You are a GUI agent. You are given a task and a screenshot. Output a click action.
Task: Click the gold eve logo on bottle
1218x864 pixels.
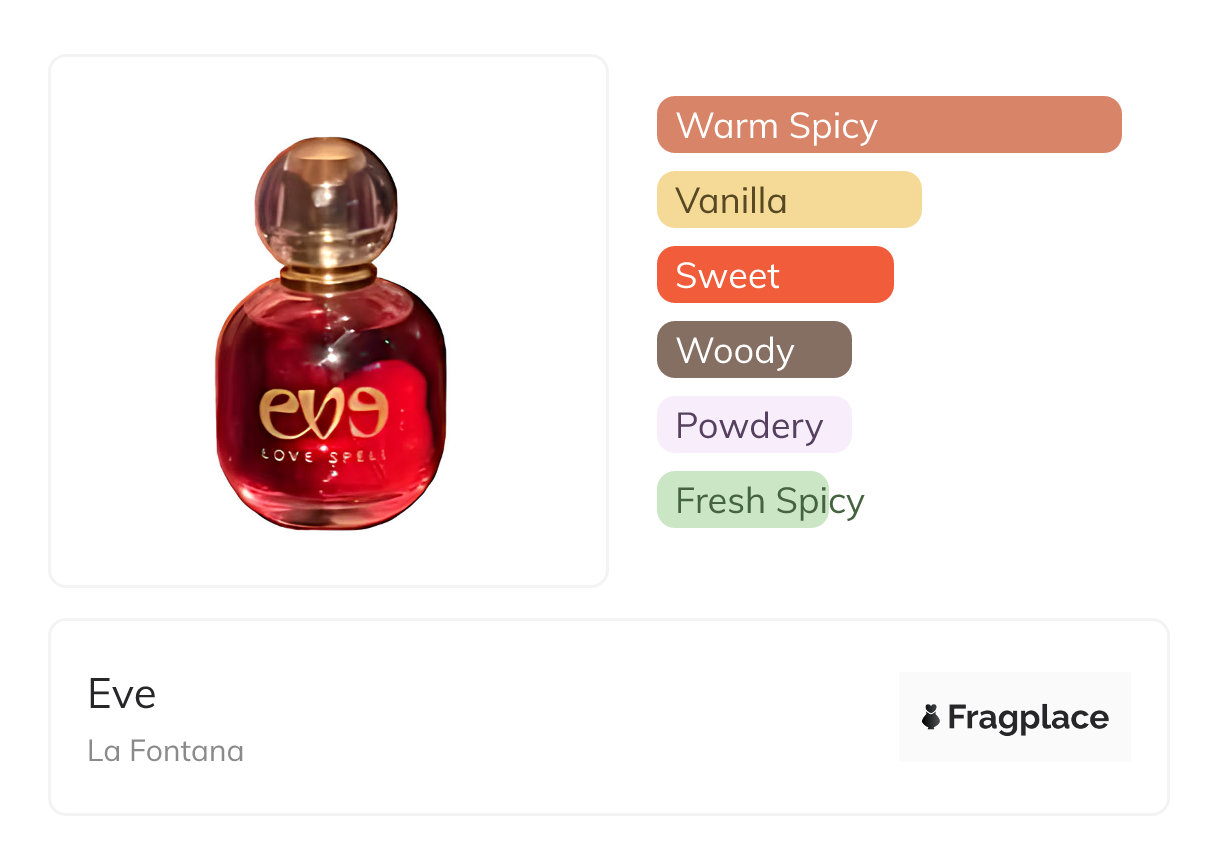322,413
